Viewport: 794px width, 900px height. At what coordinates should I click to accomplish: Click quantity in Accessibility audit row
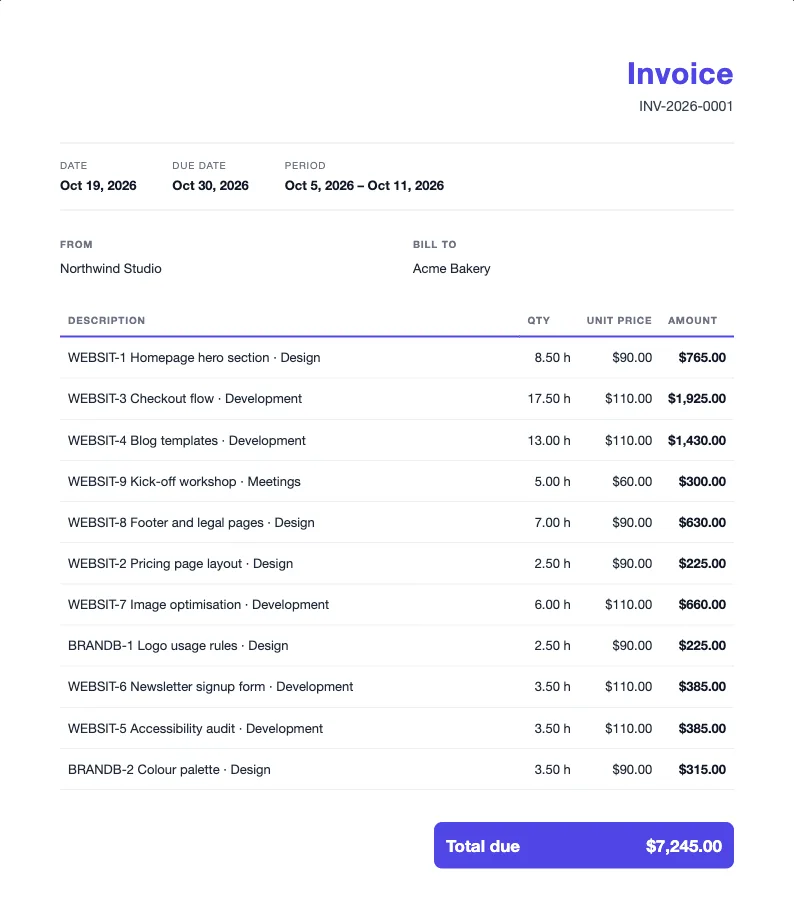552,728
